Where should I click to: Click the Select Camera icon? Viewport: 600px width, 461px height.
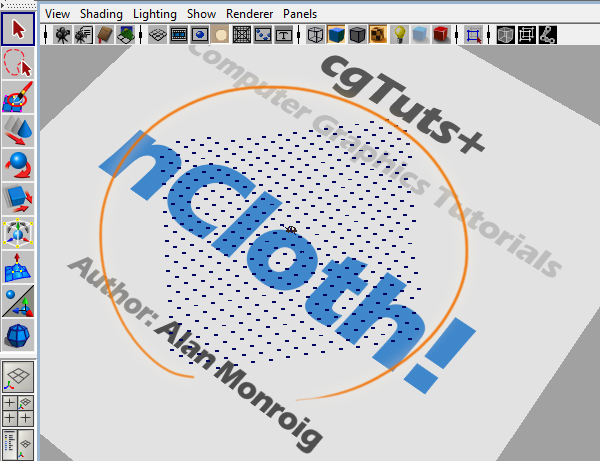click(62, 35)
